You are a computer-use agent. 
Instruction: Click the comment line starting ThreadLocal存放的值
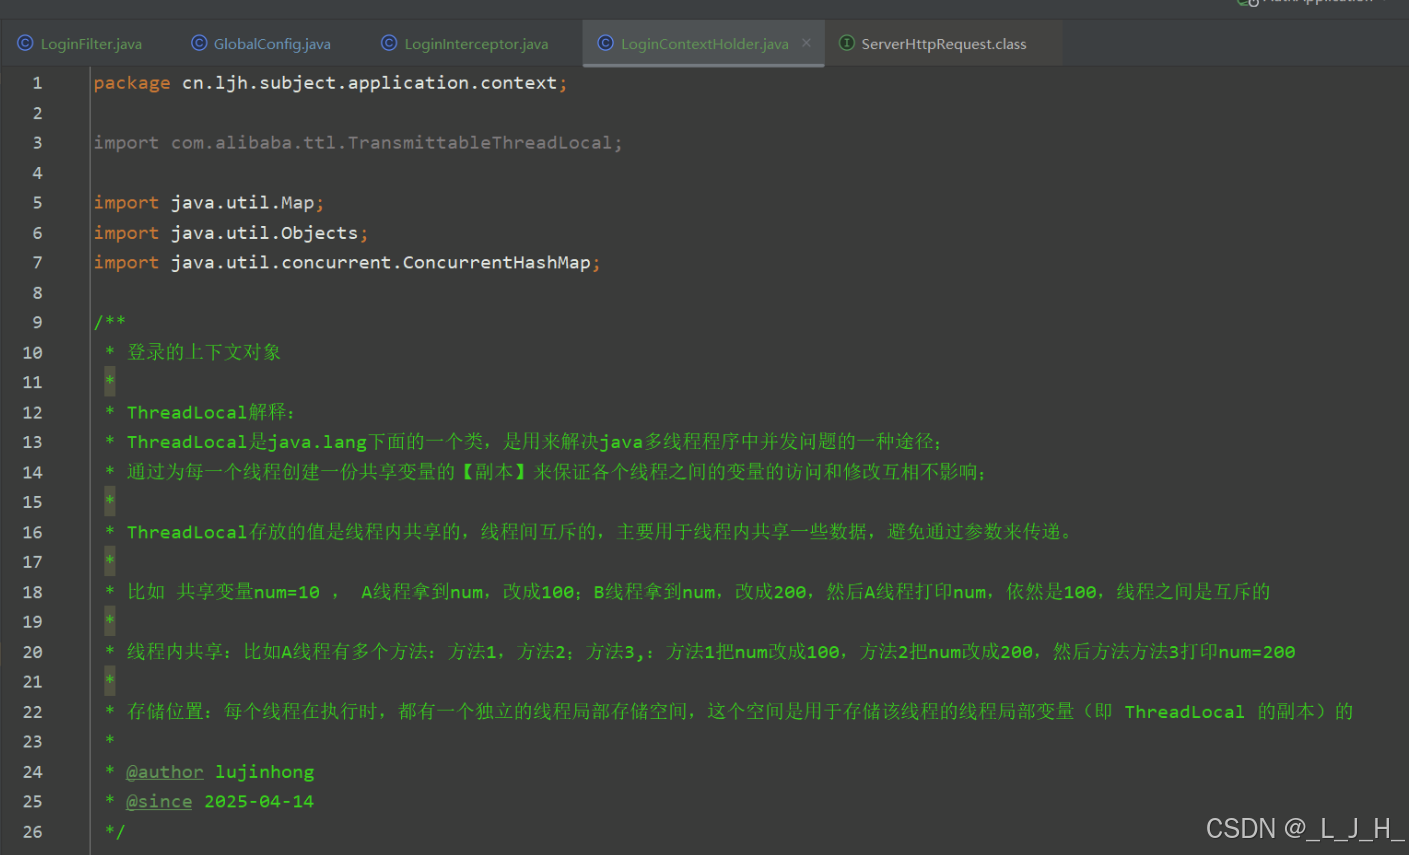click(x=600, y=532)
